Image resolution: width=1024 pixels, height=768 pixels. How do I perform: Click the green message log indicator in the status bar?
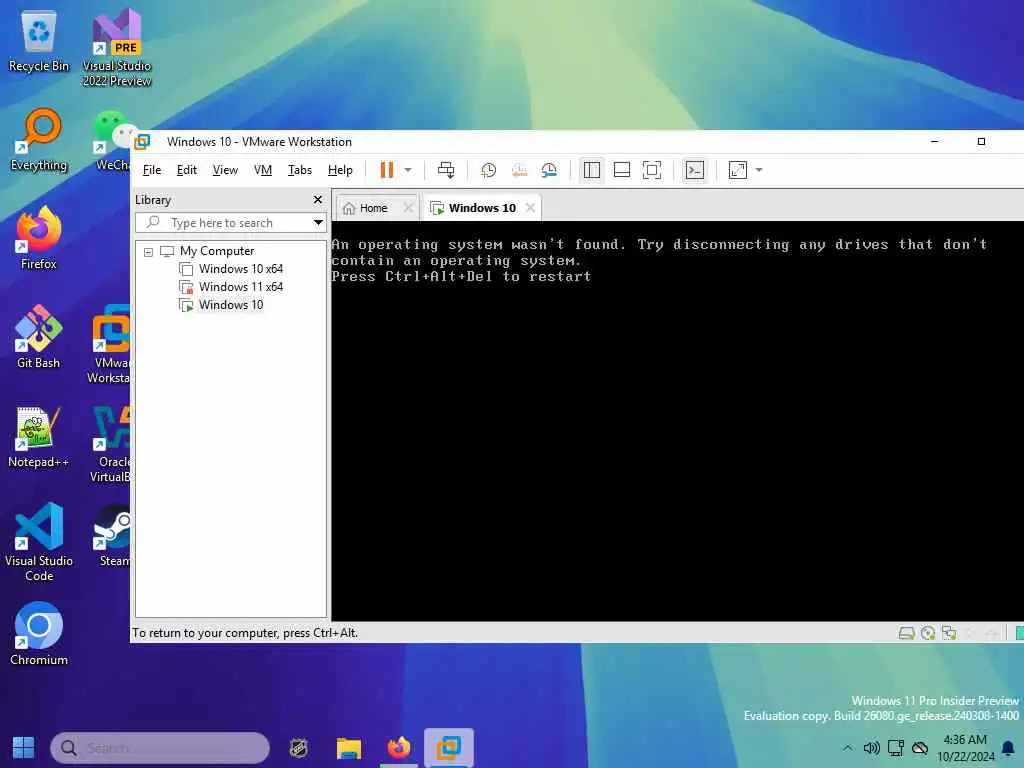pos(1019,633)
